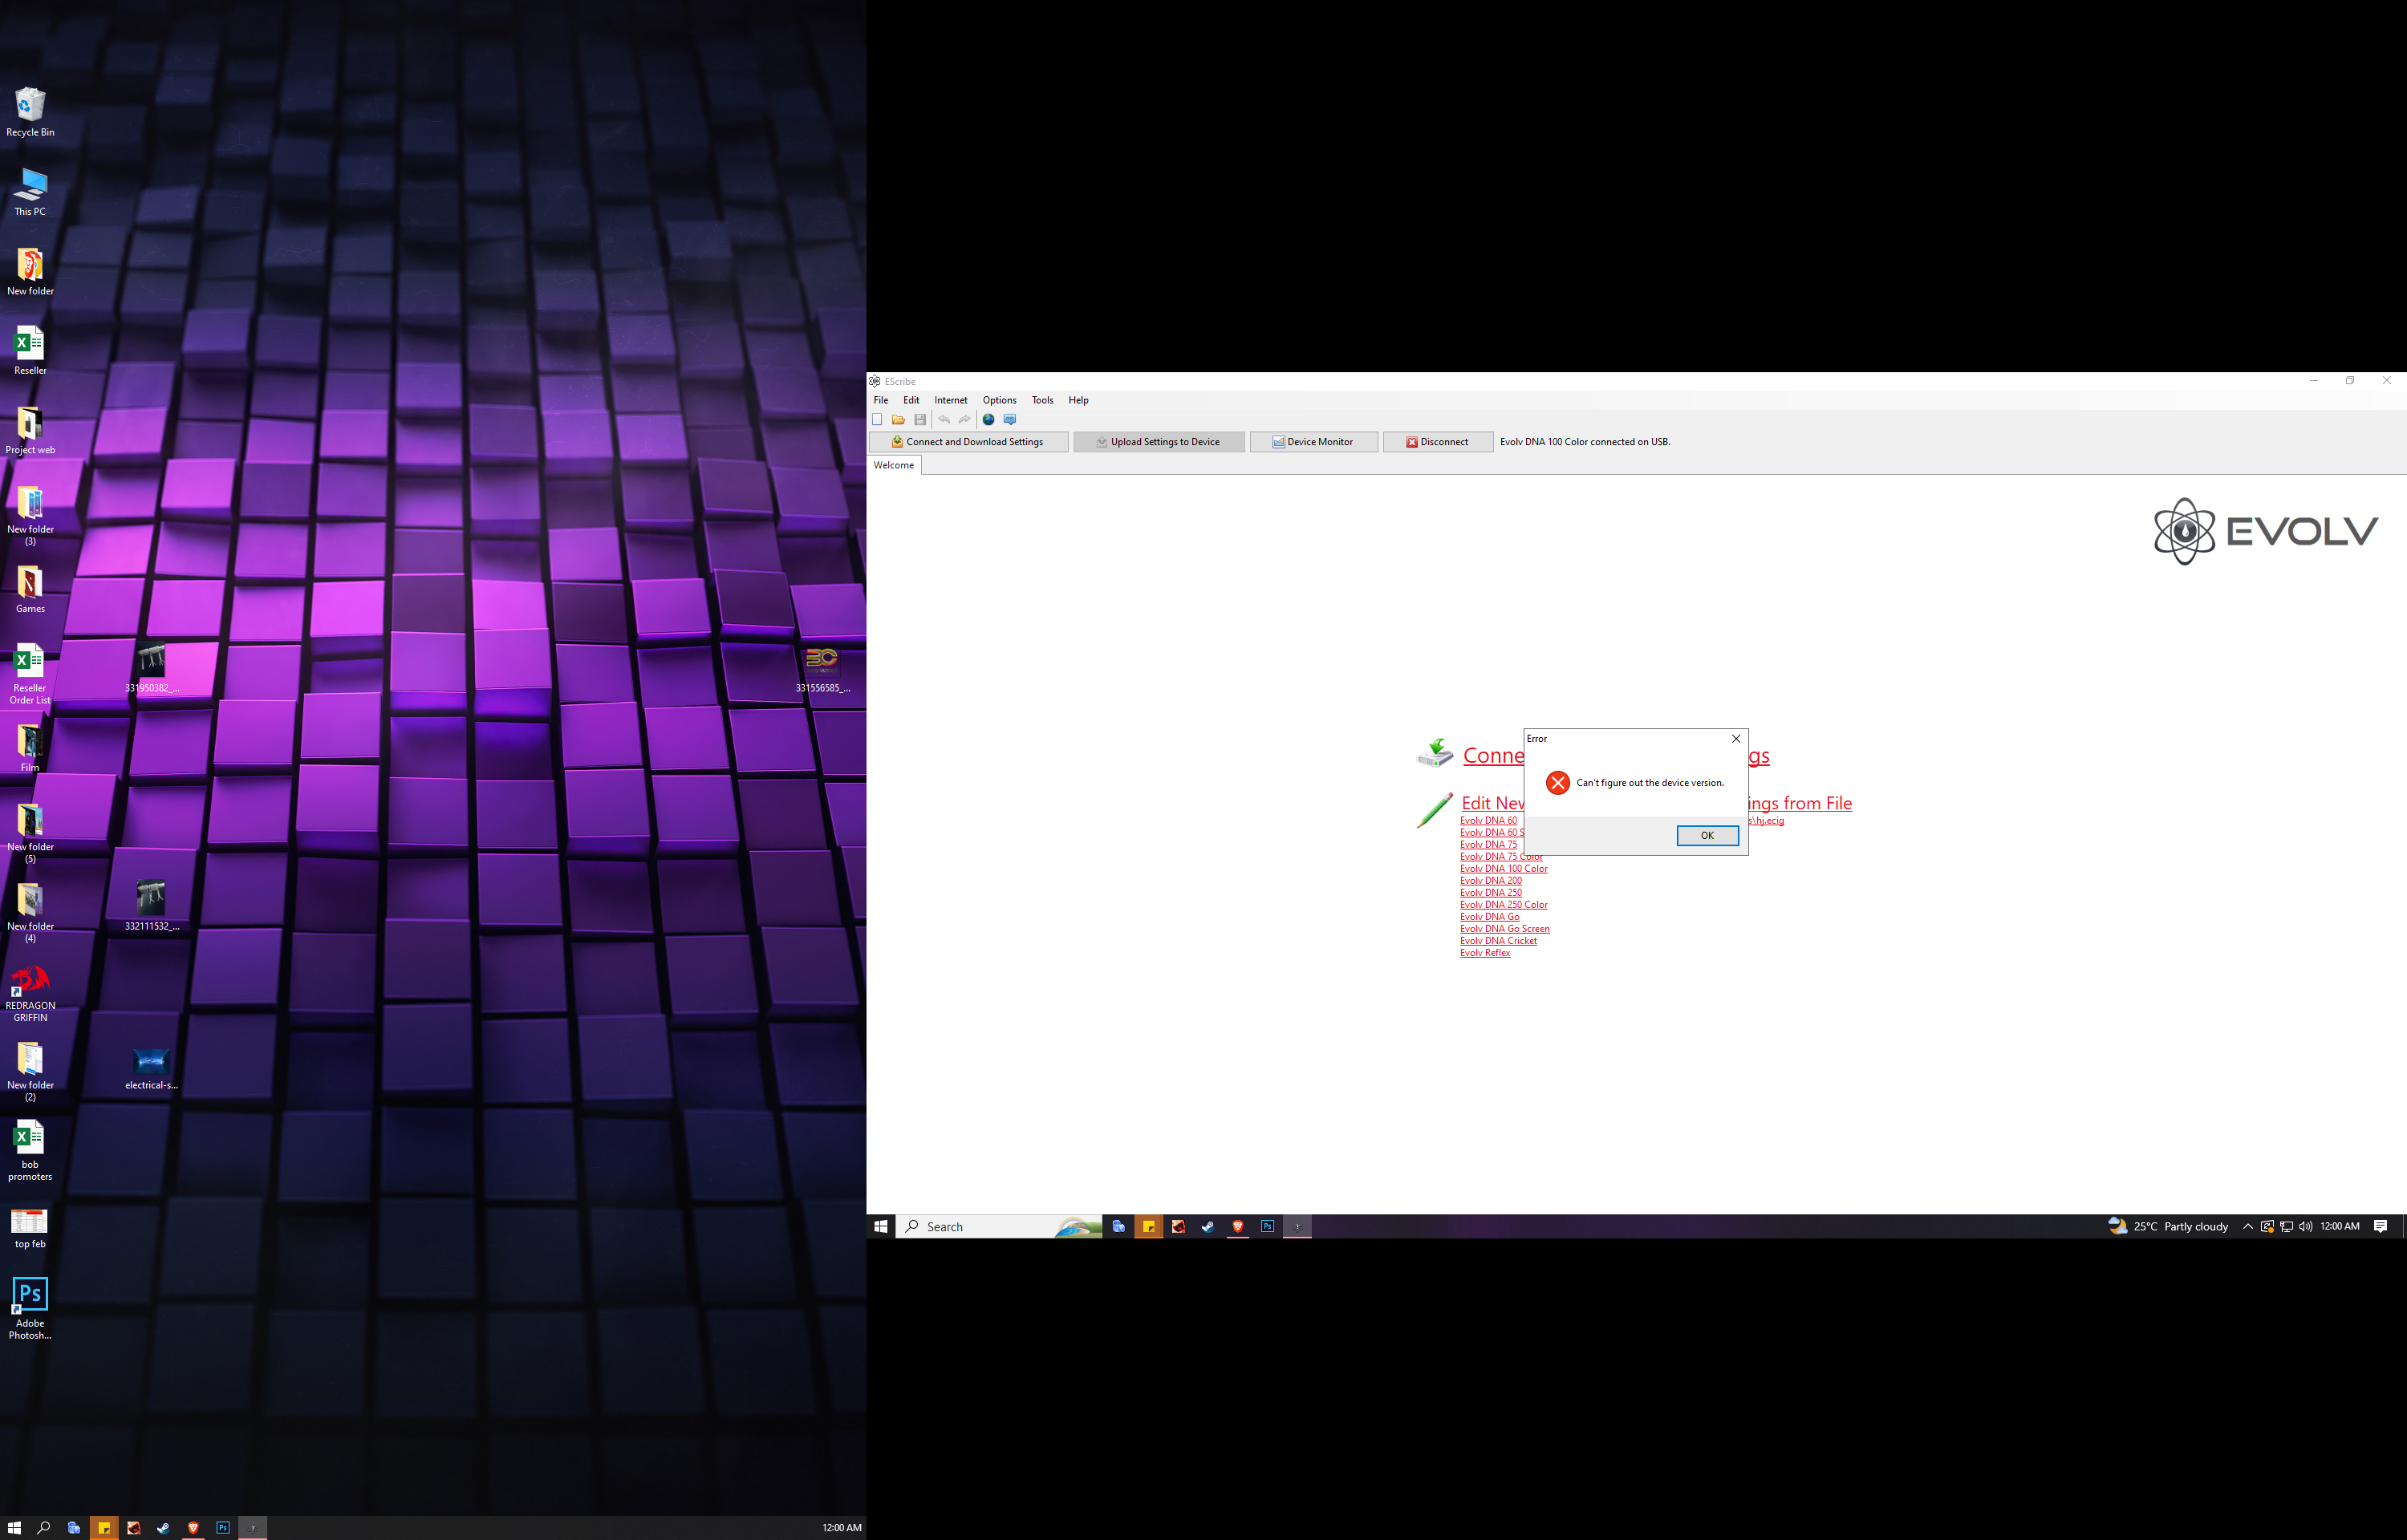Click the globe icon in toolbar
This screenshot has height=1540, width=2407.
coord(988,420)
